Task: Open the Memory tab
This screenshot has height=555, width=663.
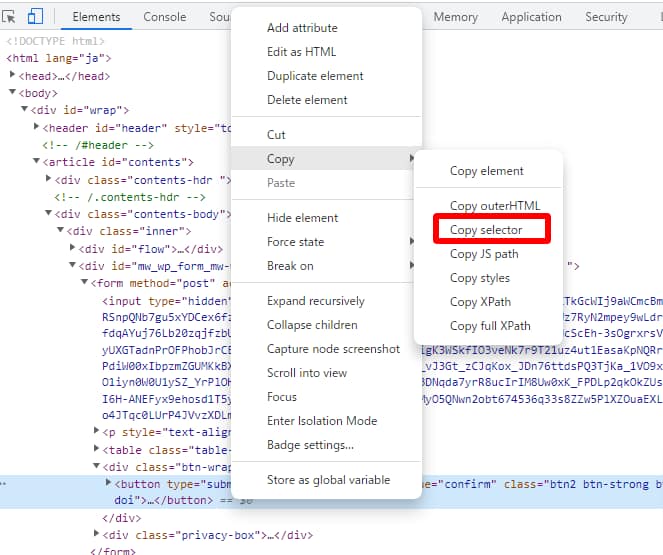Action: point(455,17)
